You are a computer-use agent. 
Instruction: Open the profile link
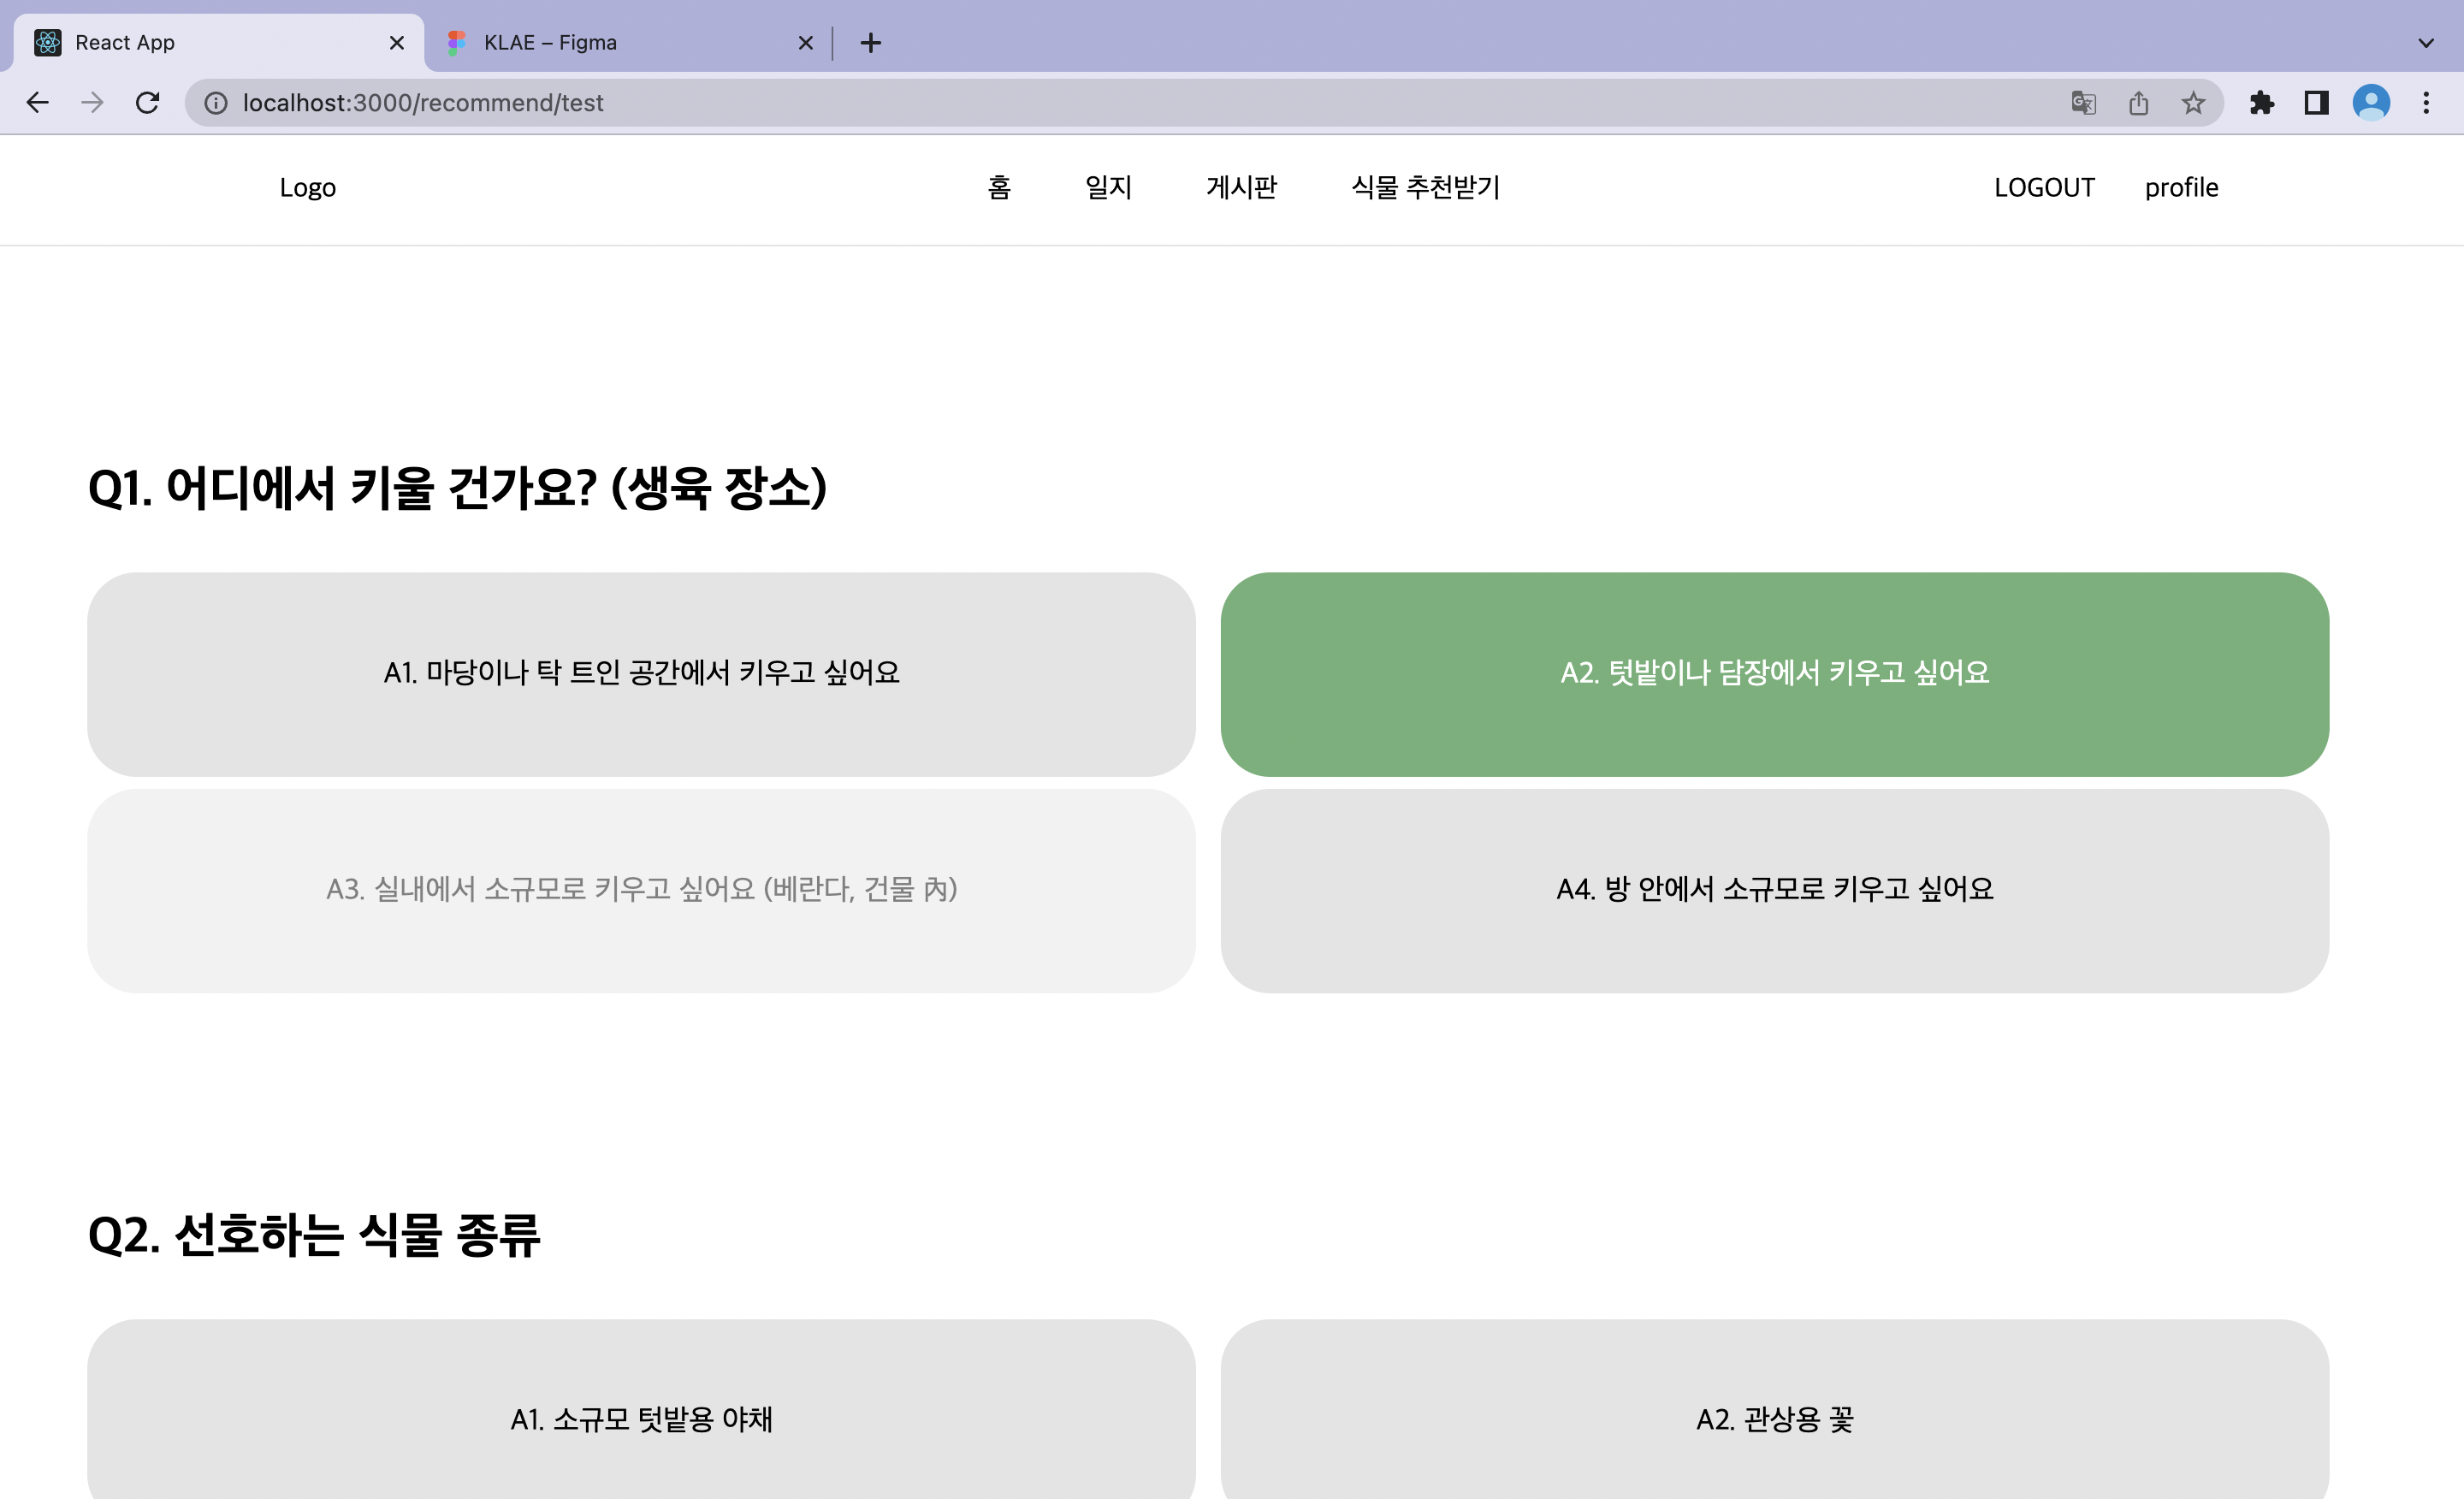[x=2181, y=188]
